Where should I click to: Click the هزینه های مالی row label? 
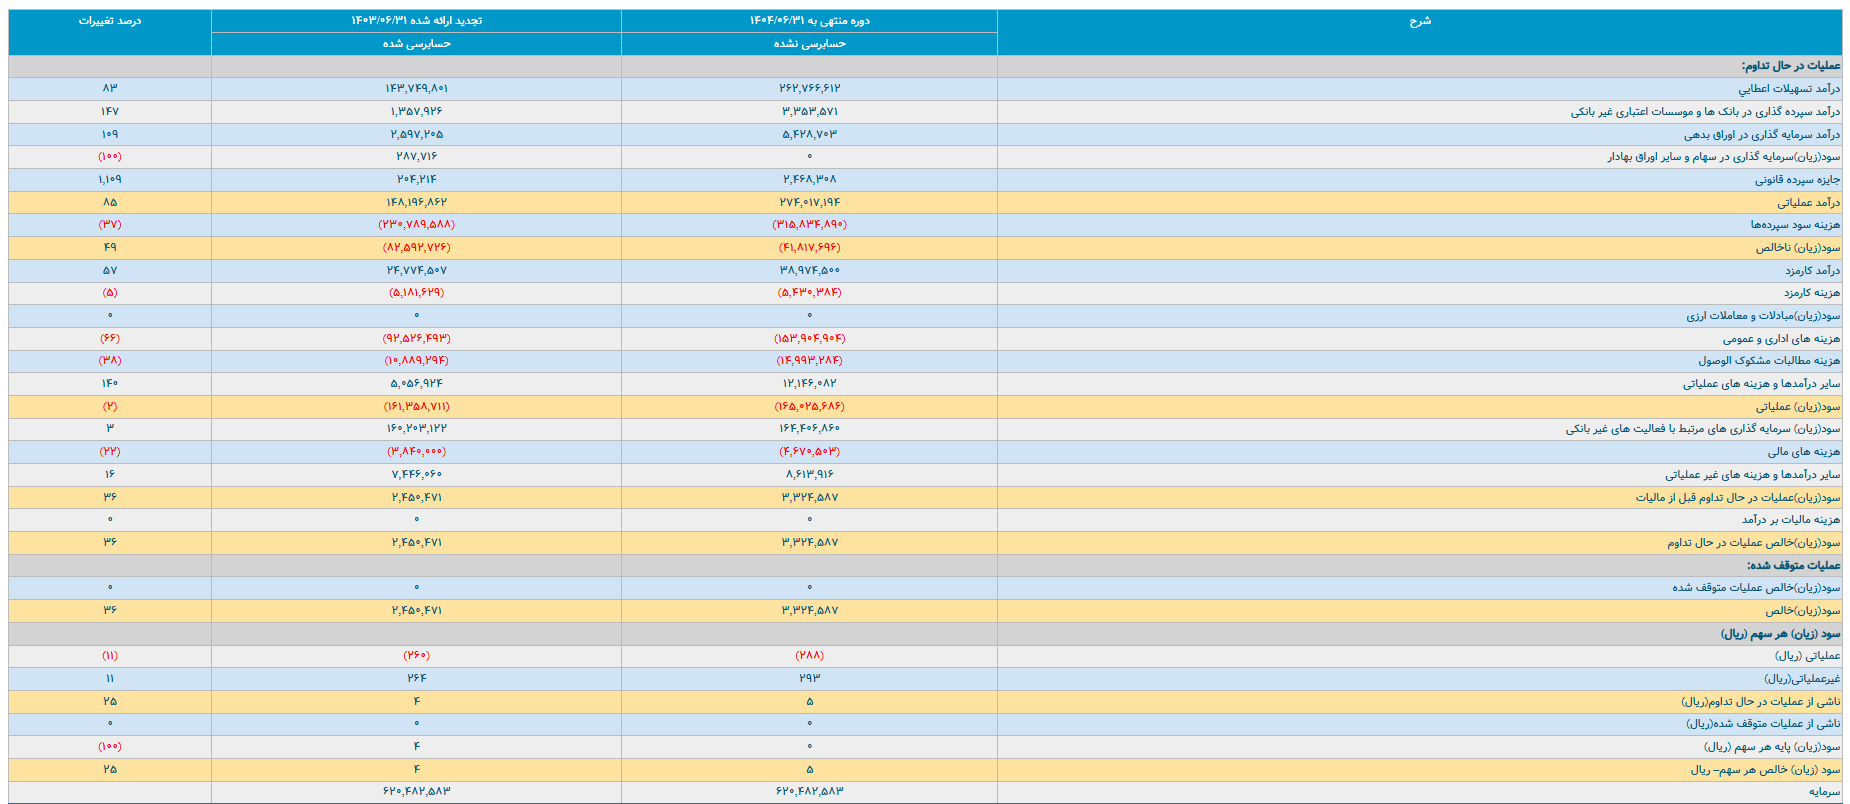coord(1803,452)
